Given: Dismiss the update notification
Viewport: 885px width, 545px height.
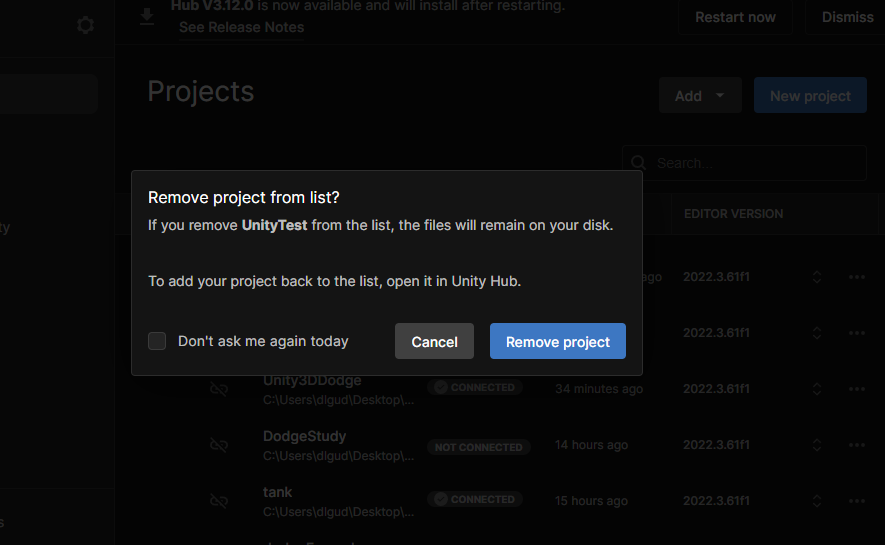Looking at the screenshot, I should [x=847, y=17].
